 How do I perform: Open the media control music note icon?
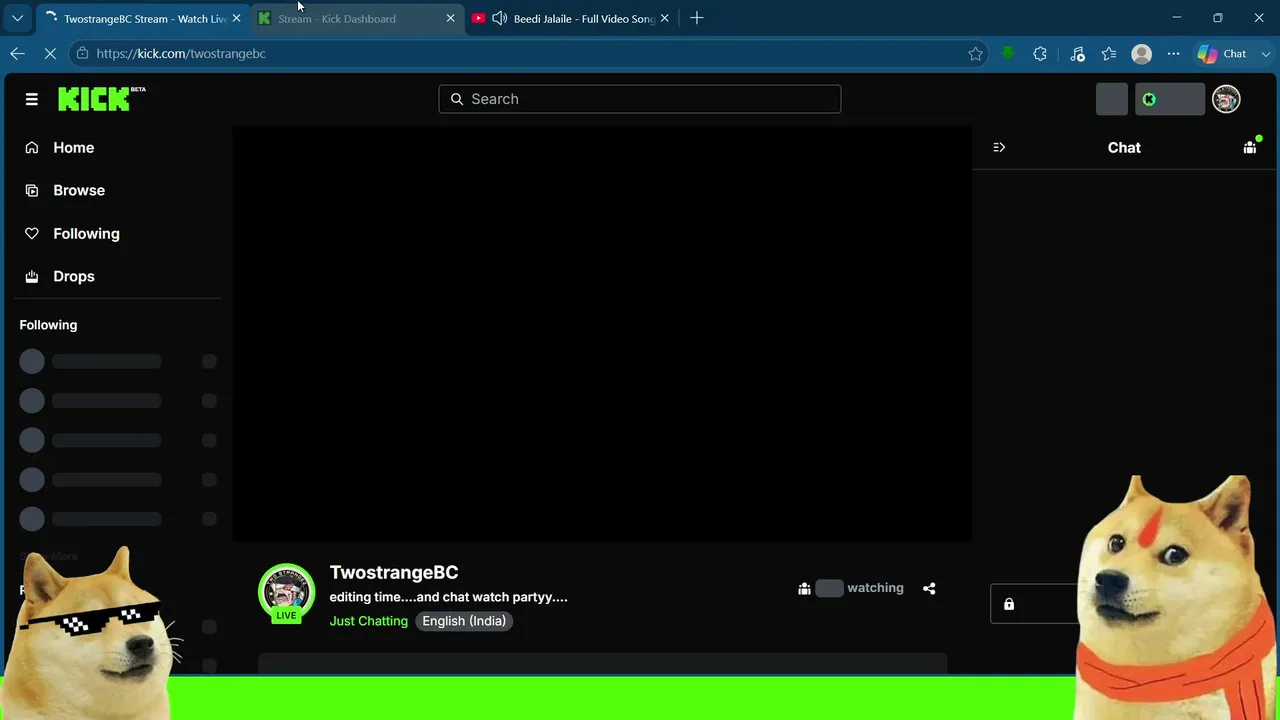1077,54
